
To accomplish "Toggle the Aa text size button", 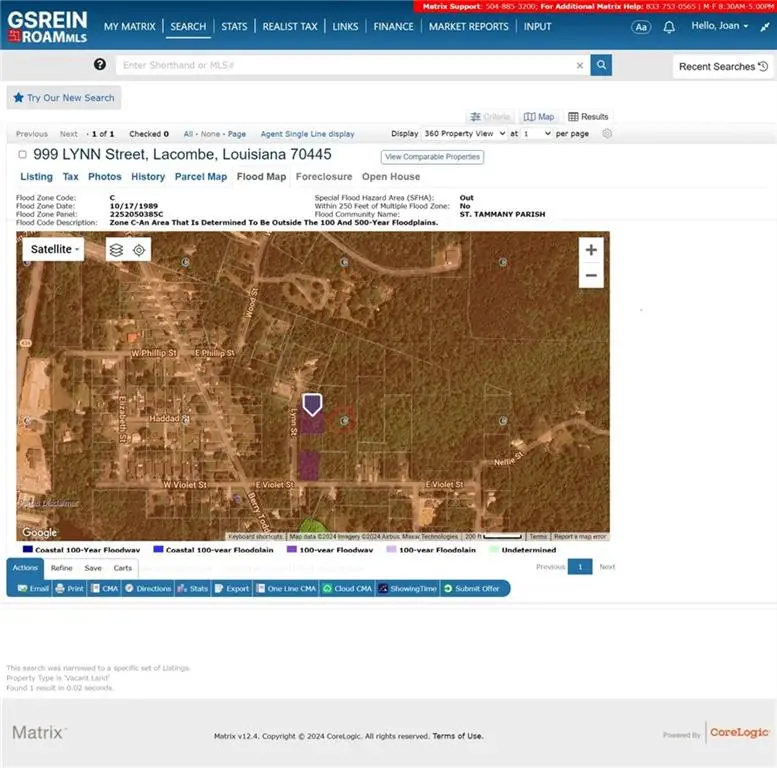I will 641,27.
